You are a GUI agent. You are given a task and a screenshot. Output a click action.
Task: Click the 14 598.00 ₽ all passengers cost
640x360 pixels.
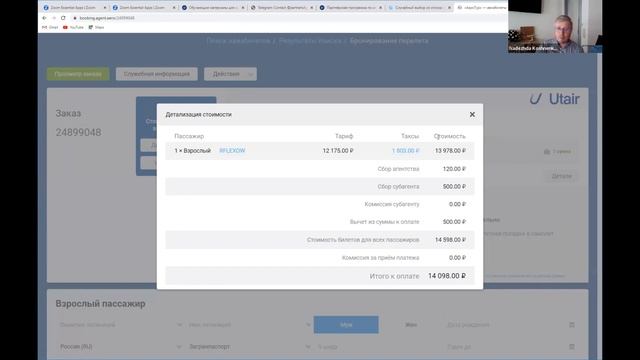(450, 240)
